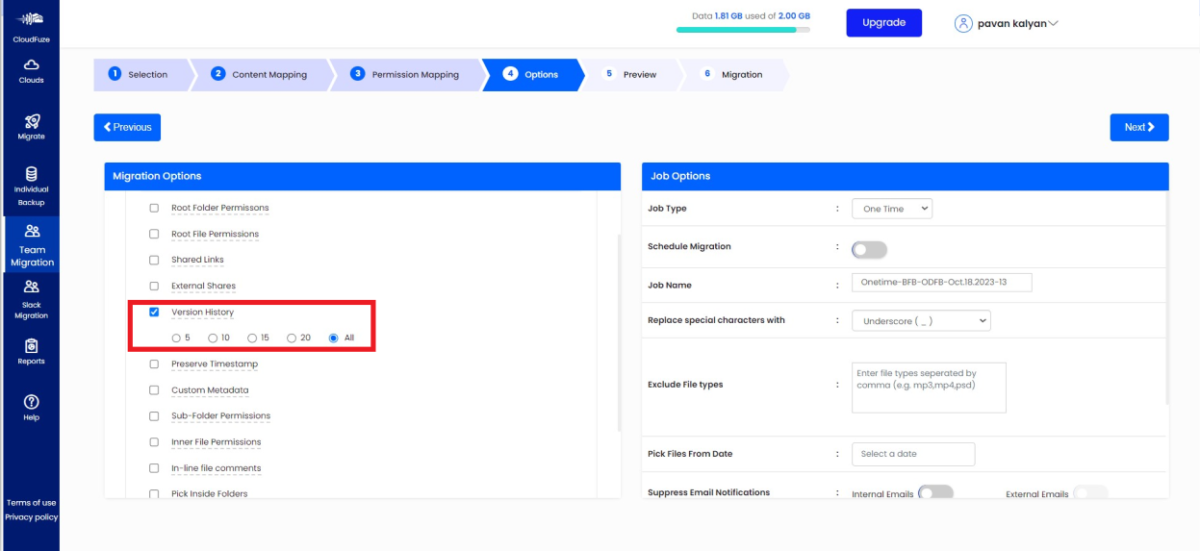This screenshot has width=1200, height=551.
Task: Open the pavan kalyan user menu
Action: pos(1007,23)
